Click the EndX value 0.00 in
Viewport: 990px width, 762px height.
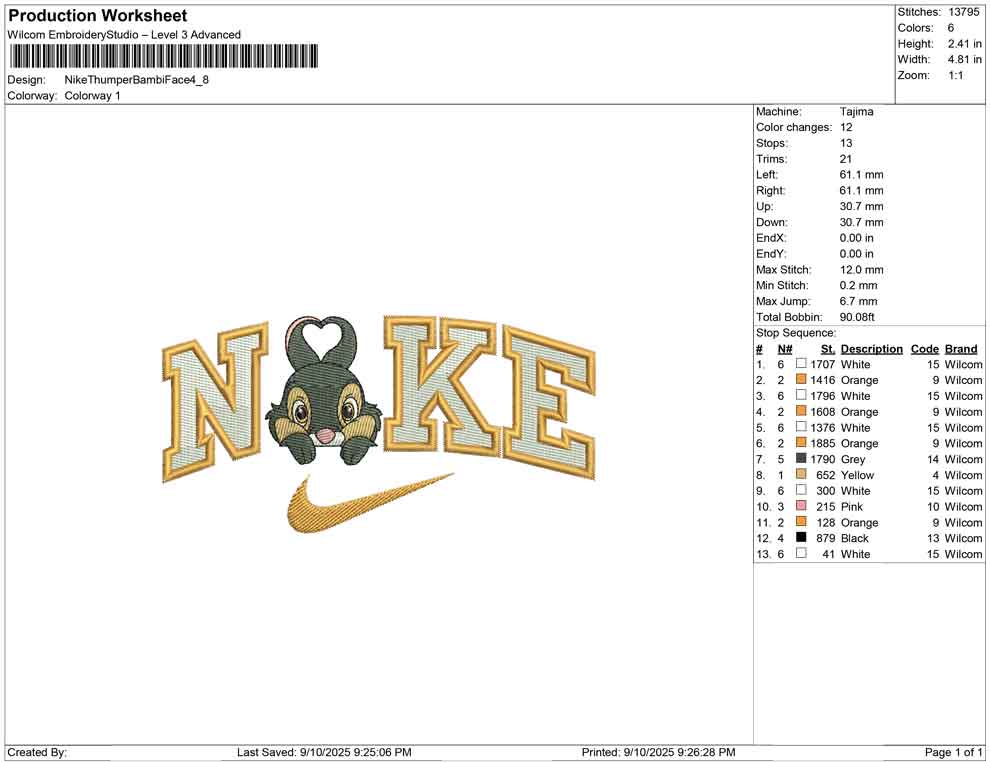(x=857, y=238)
